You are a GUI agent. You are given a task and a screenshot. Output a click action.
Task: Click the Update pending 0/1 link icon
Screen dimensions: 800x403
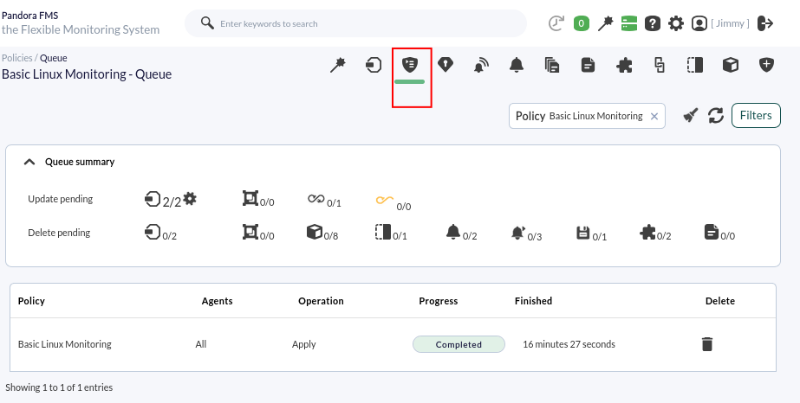point(316,198)
